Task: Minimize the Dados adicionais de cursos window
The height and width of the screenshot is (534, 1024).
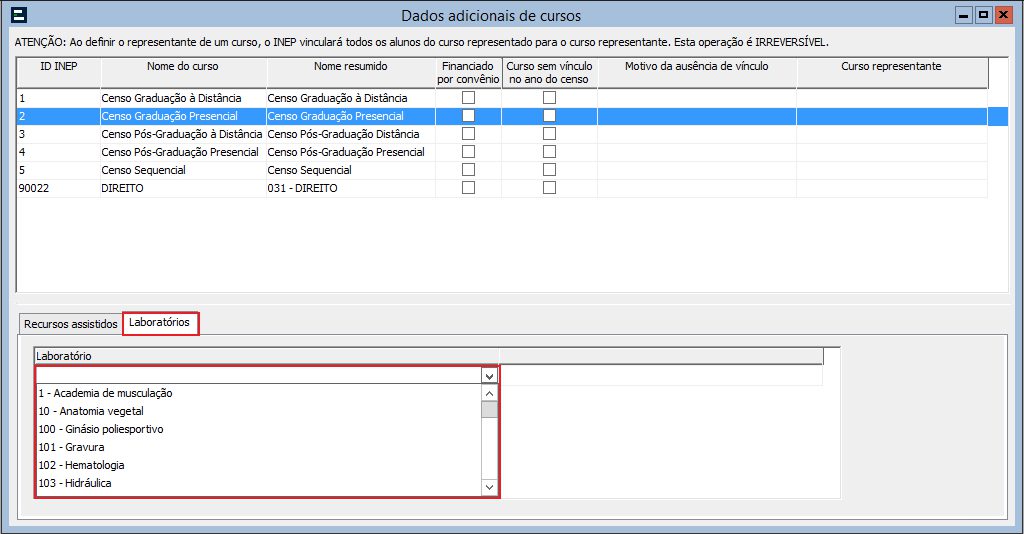Action: coord(964,15)
